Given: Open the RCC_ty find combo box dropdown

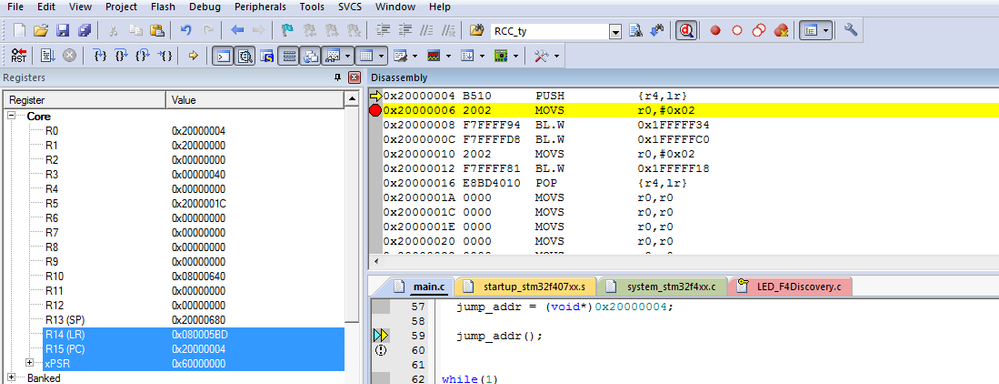Looking at the screenshot, I should click(x=615, y=31).
